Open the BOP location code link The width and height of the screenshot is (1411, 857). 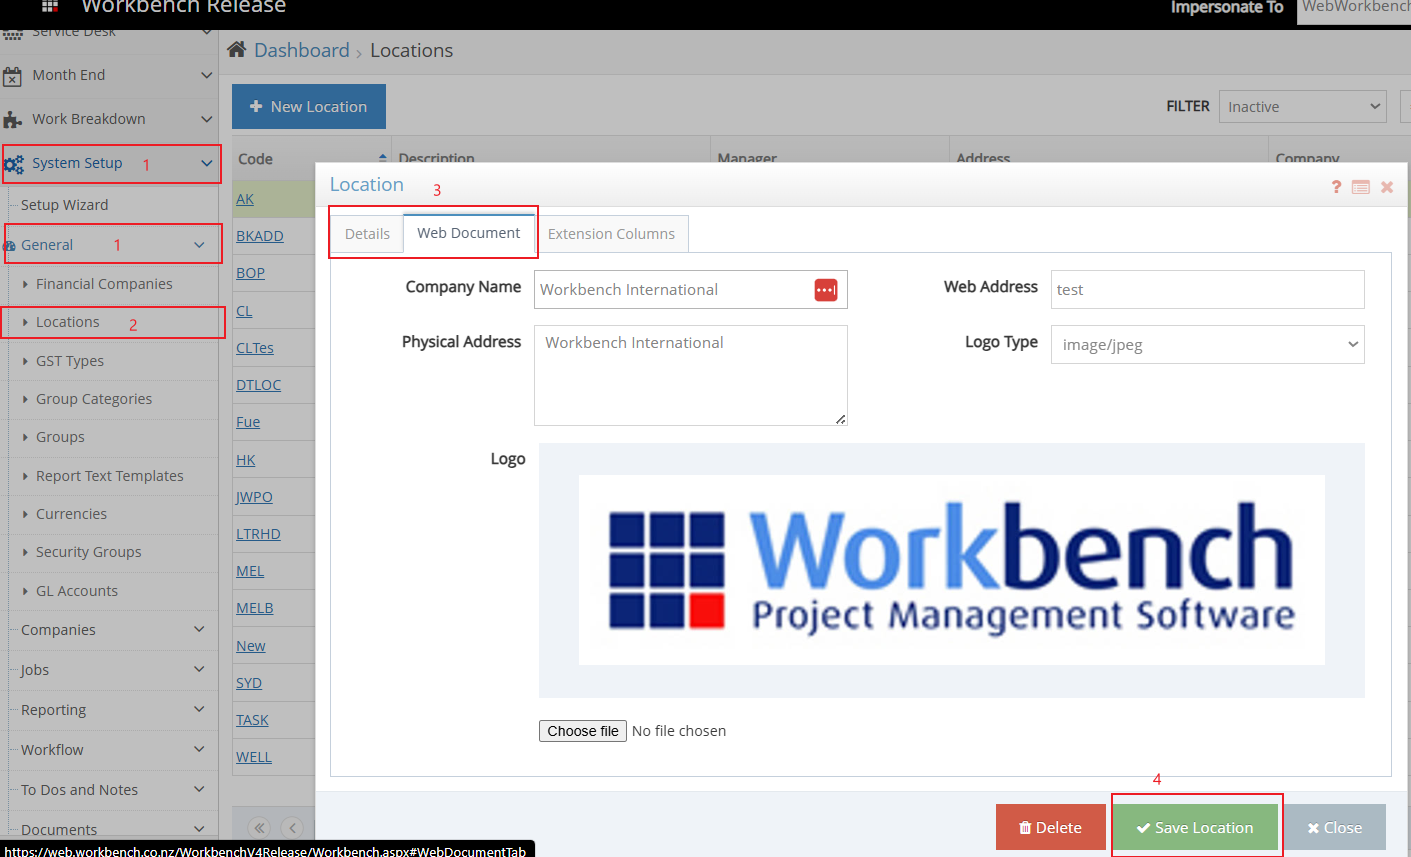250,273
